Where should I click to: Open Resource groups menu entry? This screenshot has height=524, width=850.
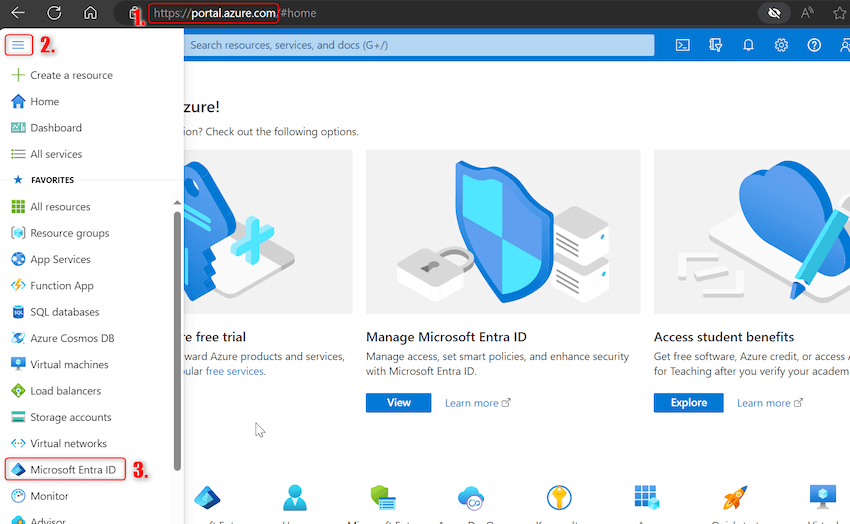[69, 233]
